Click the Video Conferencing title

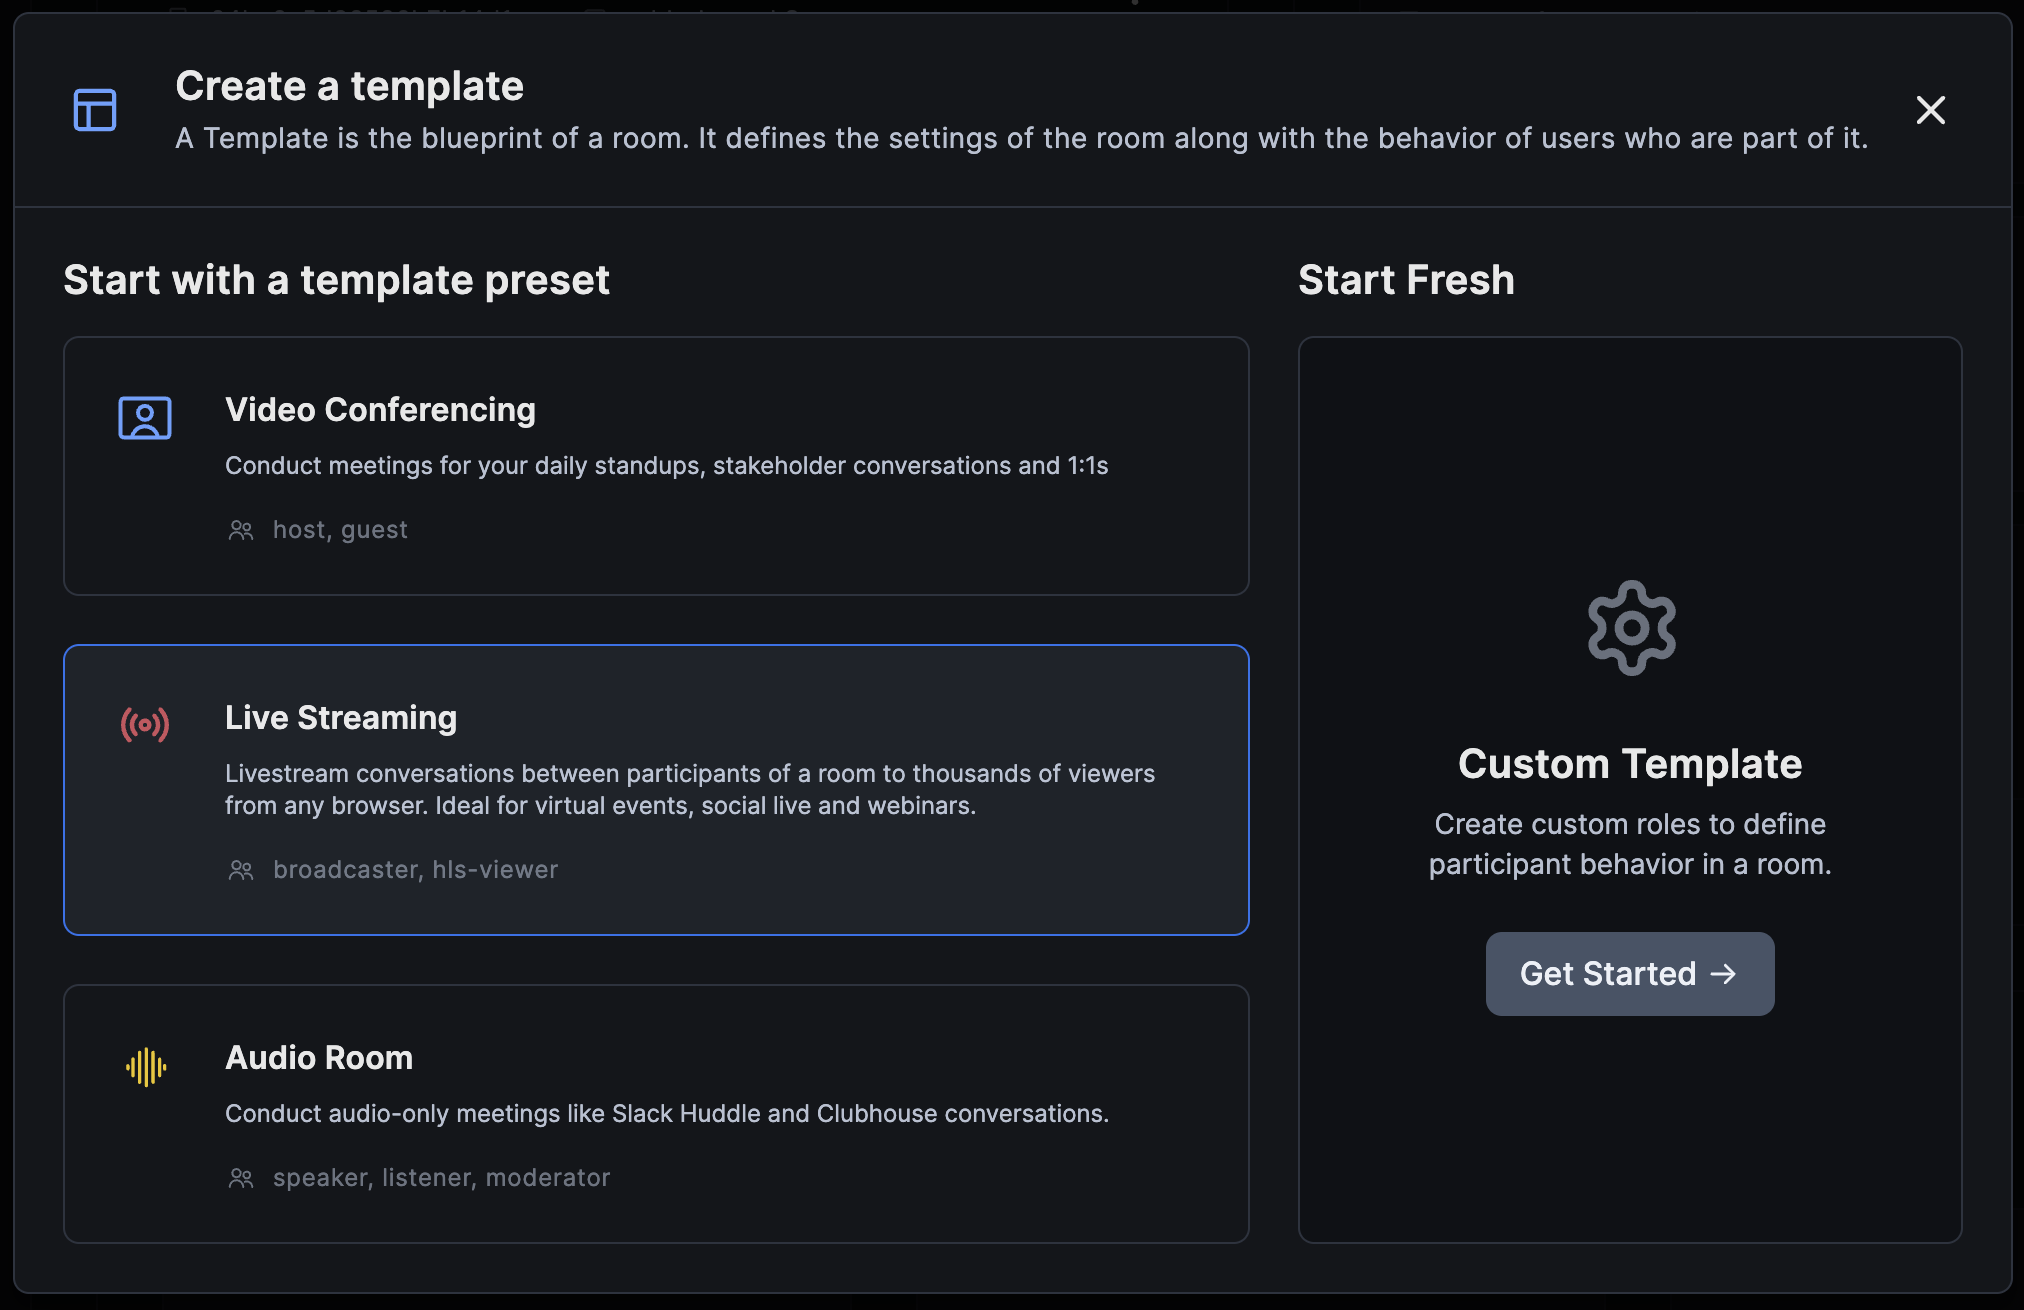coord(380,410)
